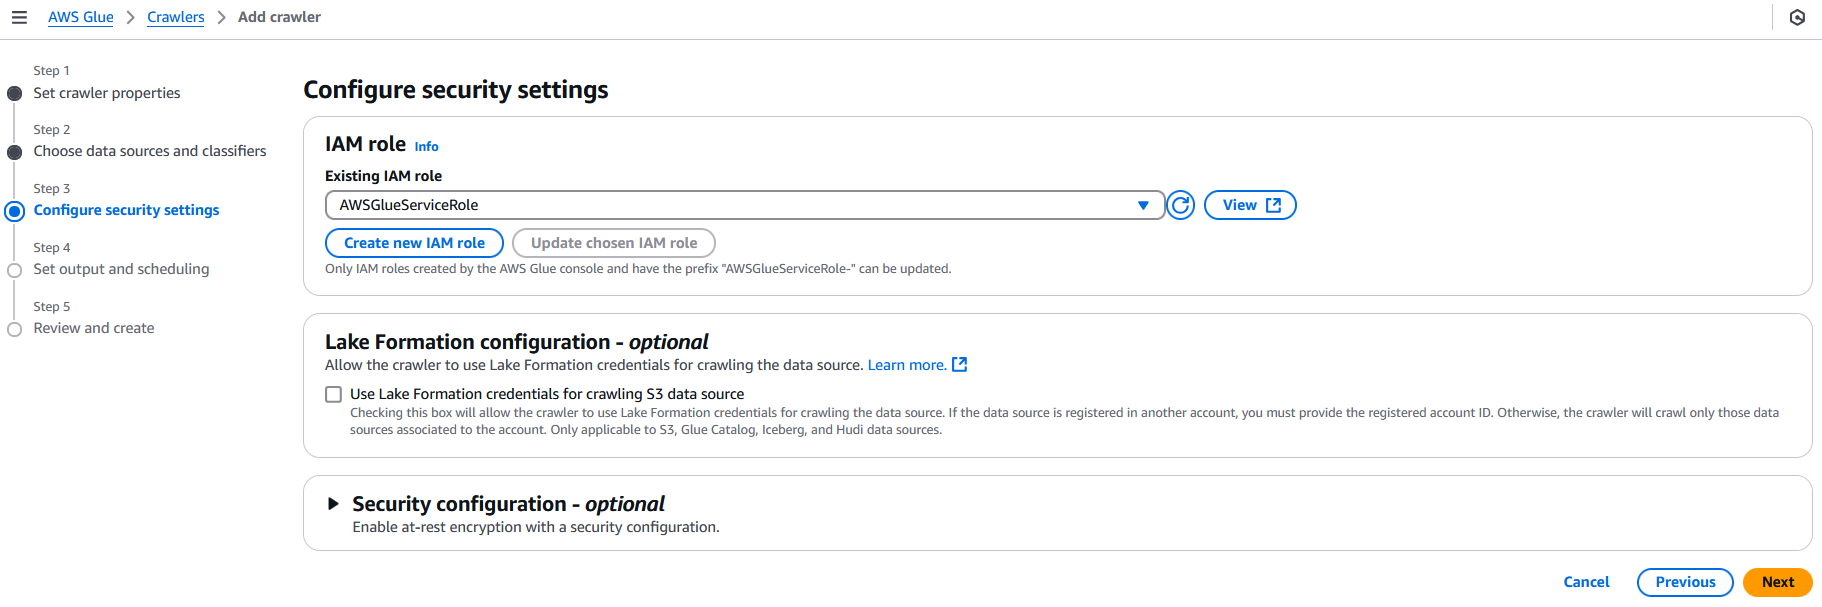Click the Configure security settings heading

click(456, 90)
